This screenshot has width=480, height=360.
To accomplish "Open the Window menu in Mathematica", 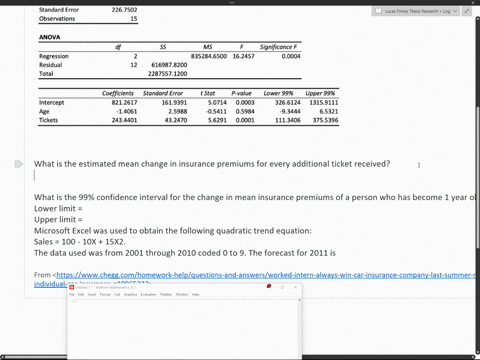I will point(182,294).
